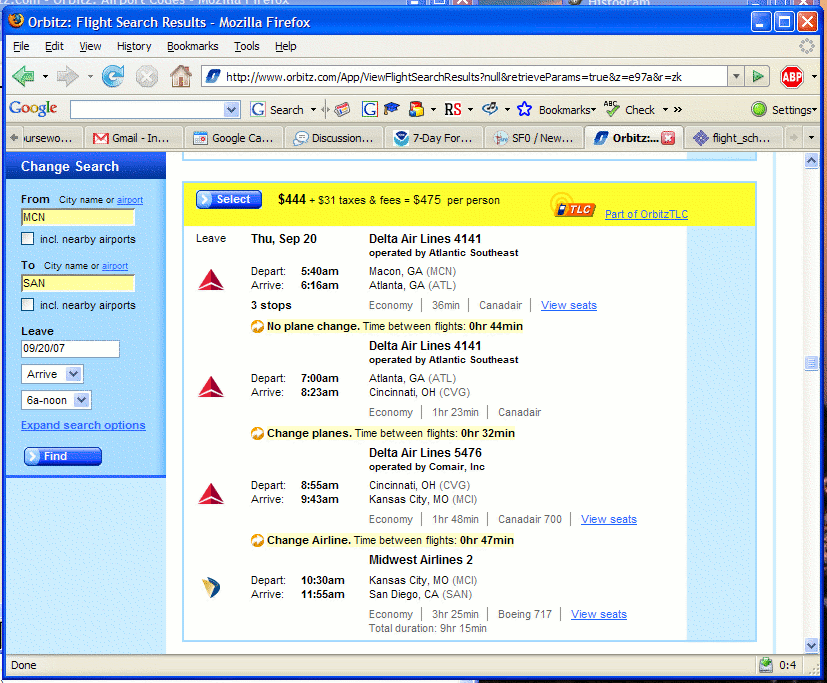Close the Orbitz tab with red X
Image resolution: width=827 pixels, height=683 pixels.
668,138
